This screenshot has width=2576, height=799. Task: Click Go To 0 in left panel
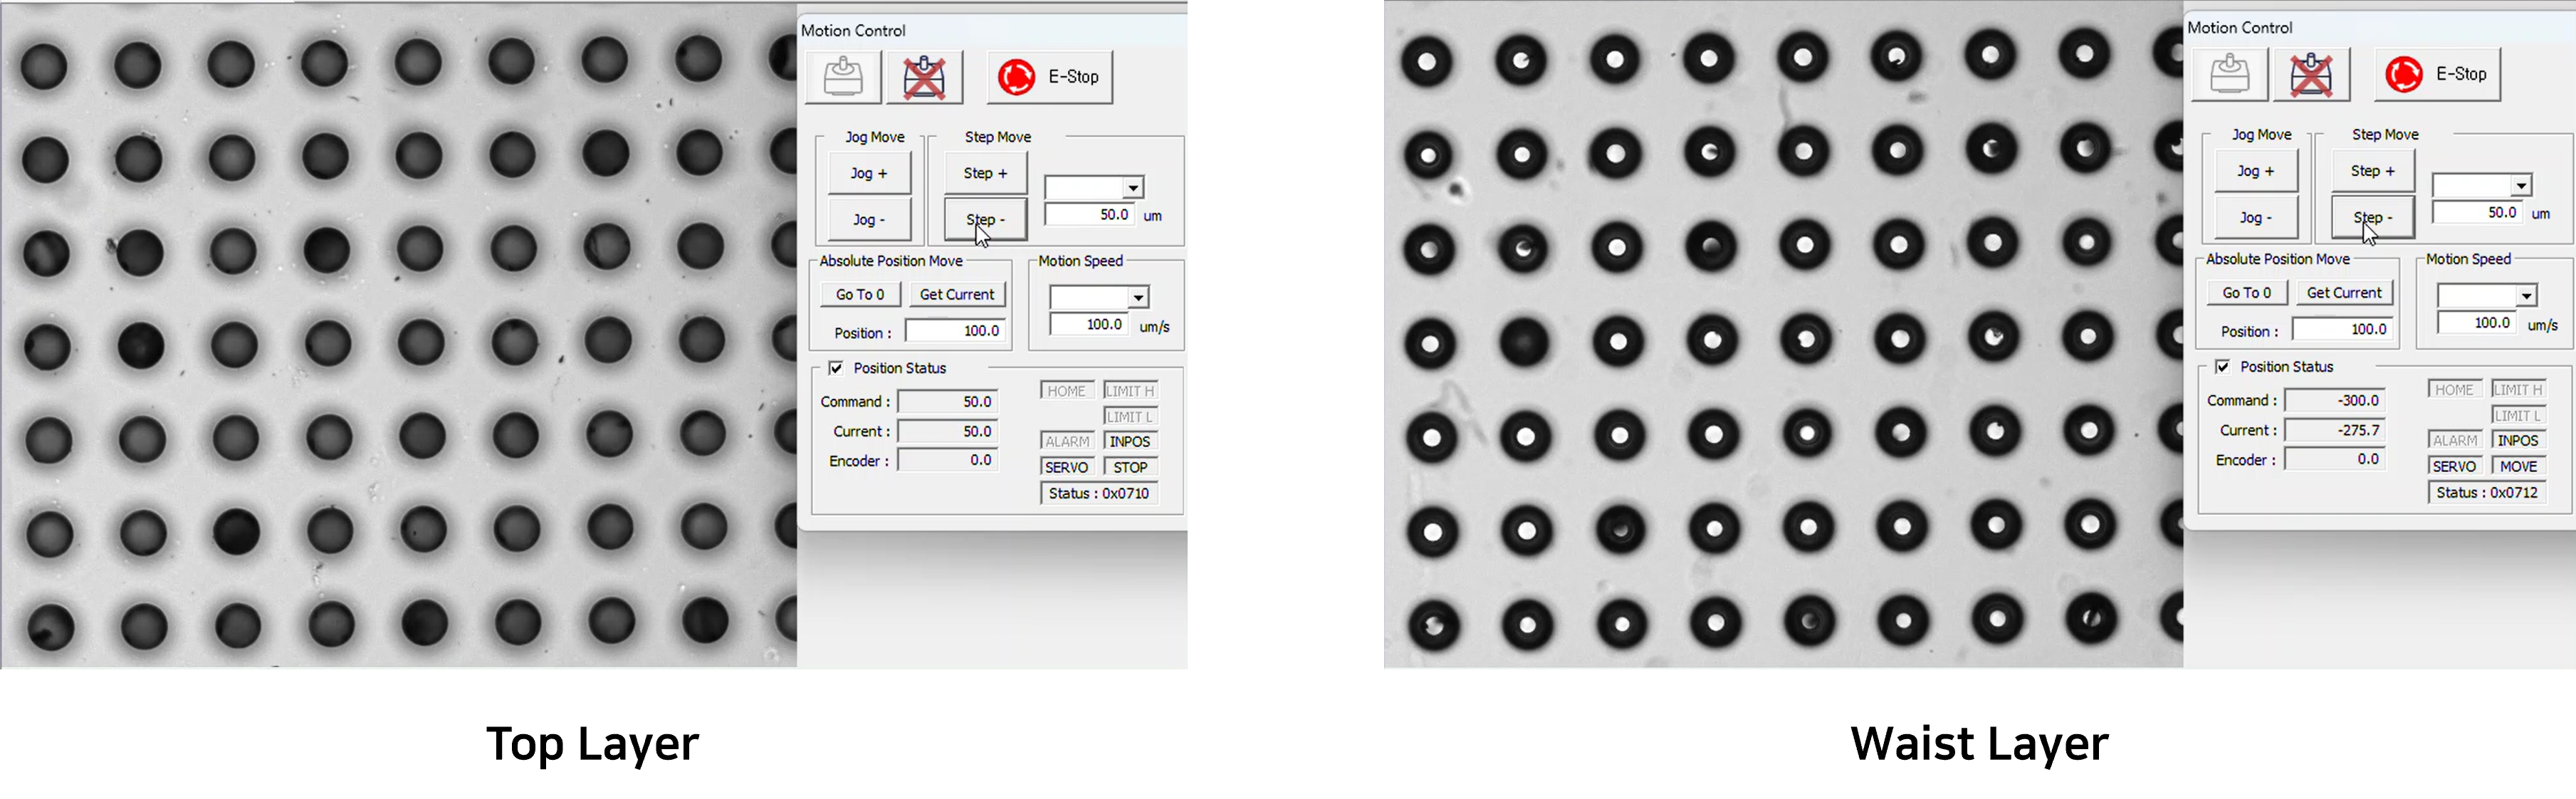pos(860,294)
